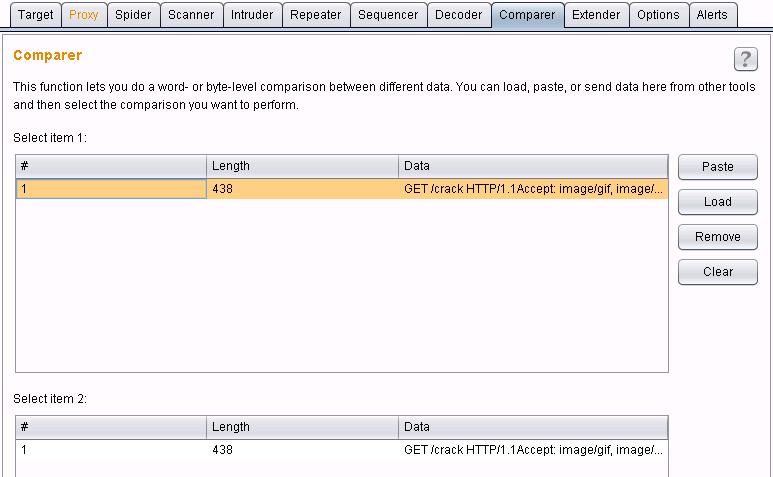This screenshot has height=477, width=773.
Task: Sort item 1 table by Data column
Action: point(533,166)
